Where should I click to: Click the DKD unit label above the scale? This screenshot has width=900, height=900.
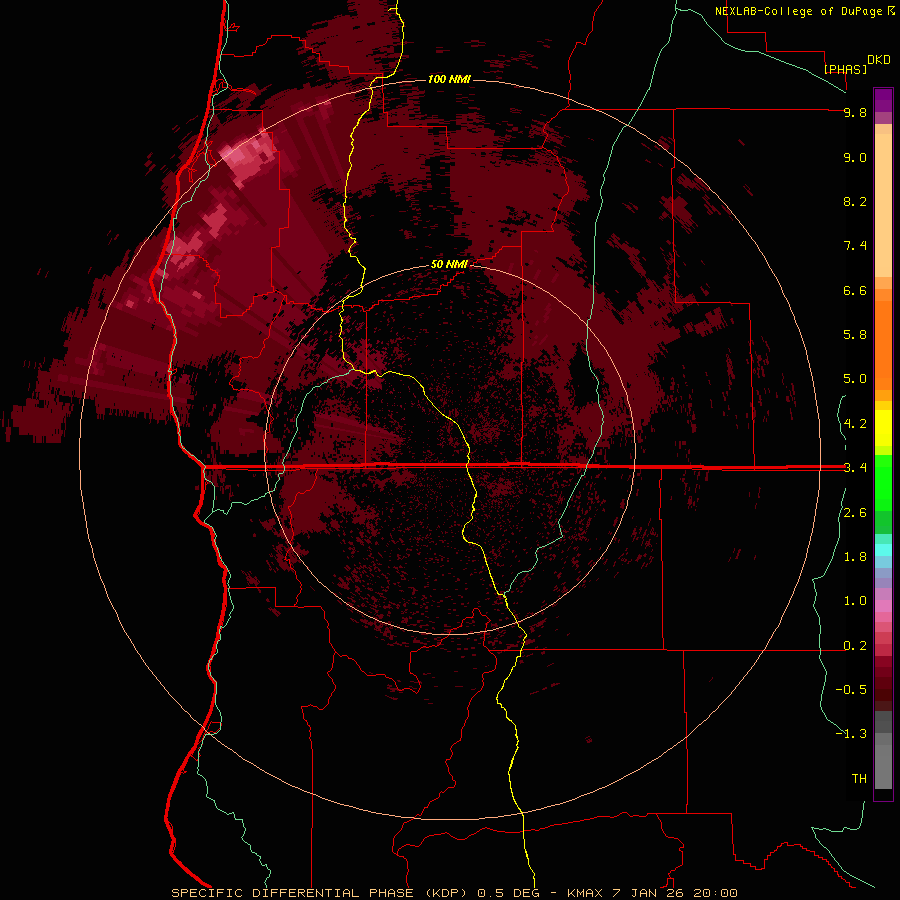coord(879,60)
